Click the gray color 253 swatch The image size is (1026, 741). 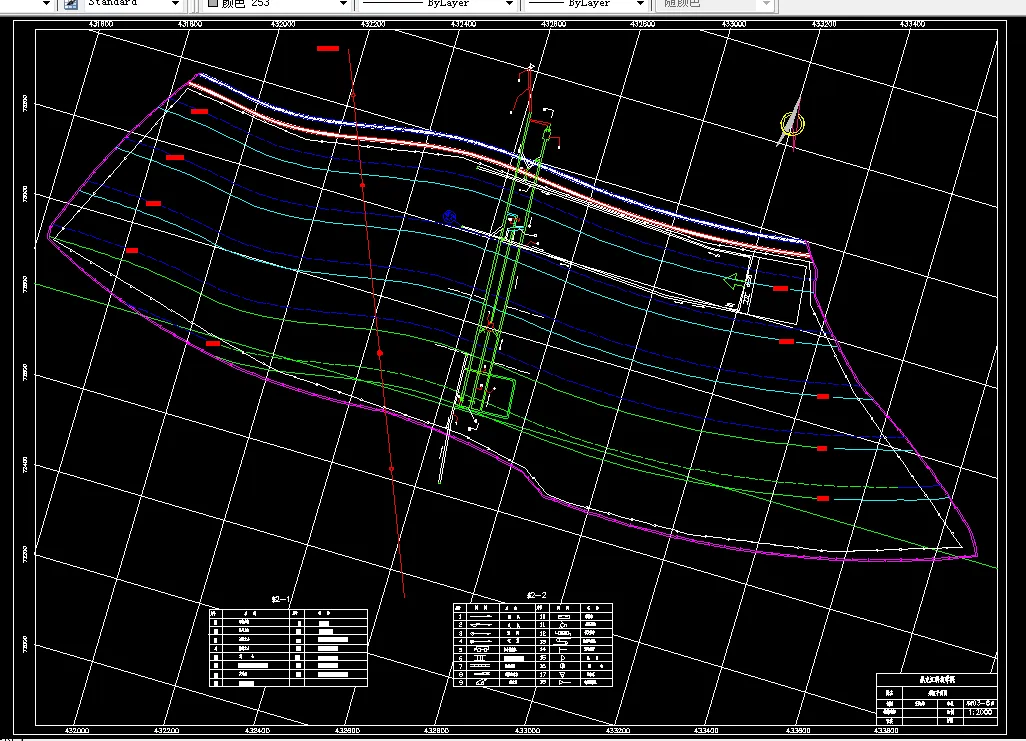coord(213,3)
